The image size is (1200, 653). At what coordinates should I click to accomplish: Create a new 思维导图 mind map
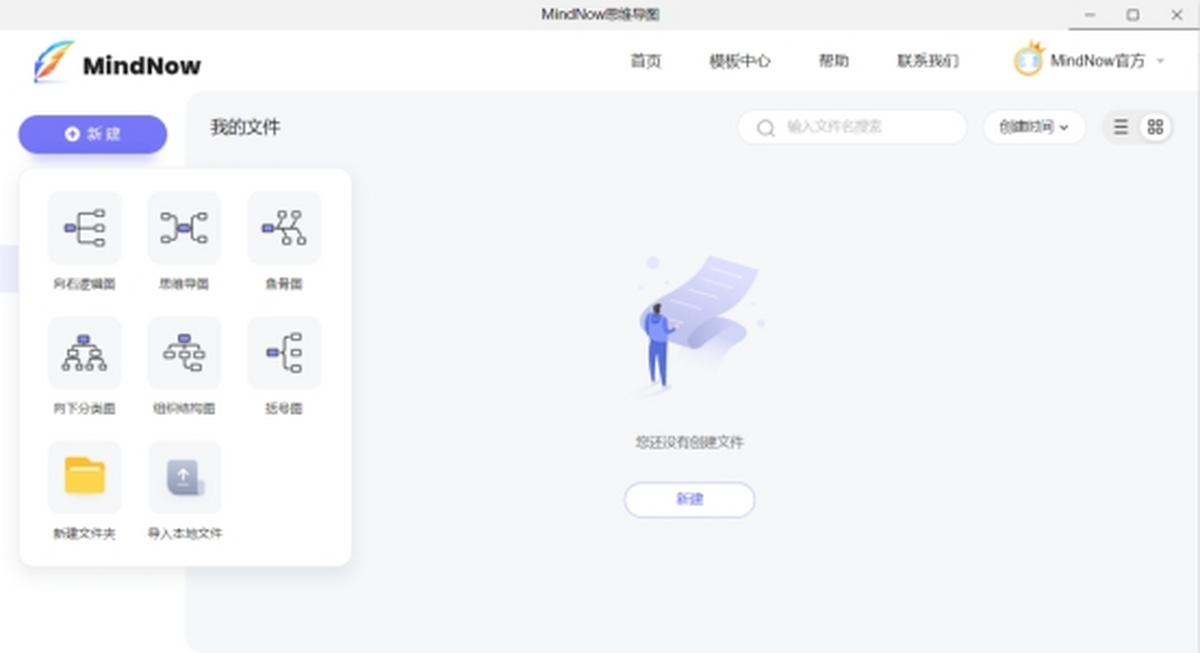pos(184,228)
